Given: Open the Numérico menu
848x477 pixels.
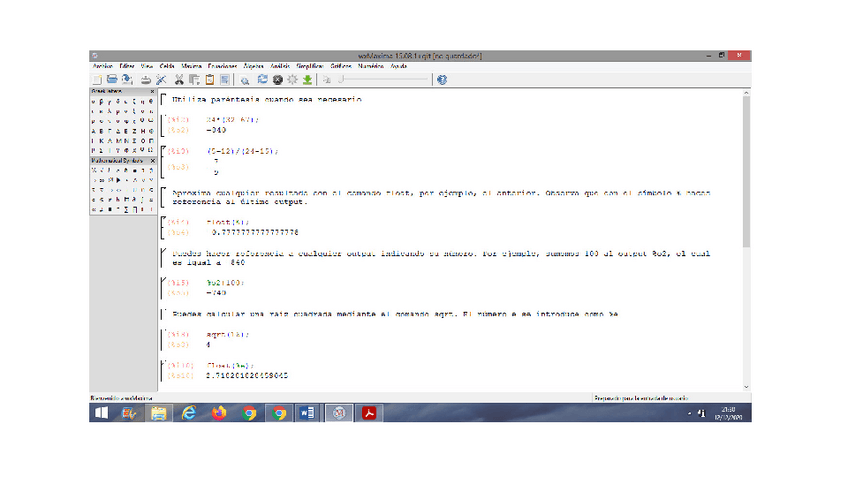Looking at the screenshot, I should point(370,66).
